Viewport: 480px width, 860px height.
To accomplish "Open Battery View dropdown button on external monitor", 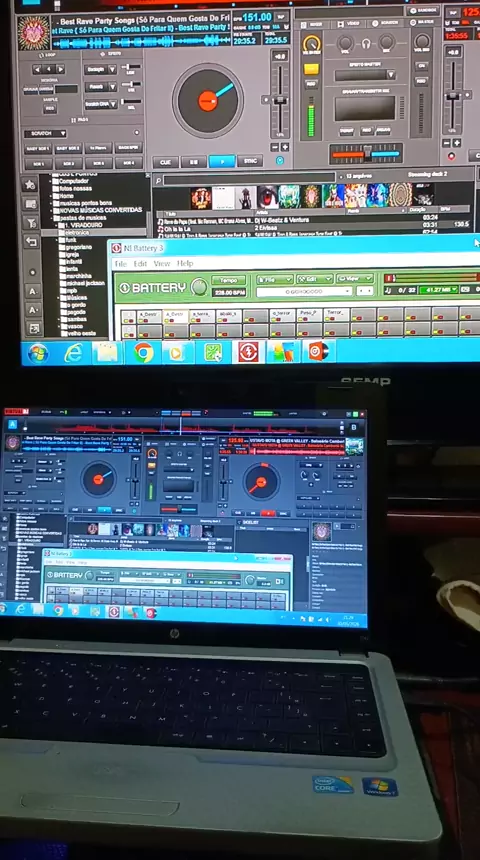I will coord(355,279).
